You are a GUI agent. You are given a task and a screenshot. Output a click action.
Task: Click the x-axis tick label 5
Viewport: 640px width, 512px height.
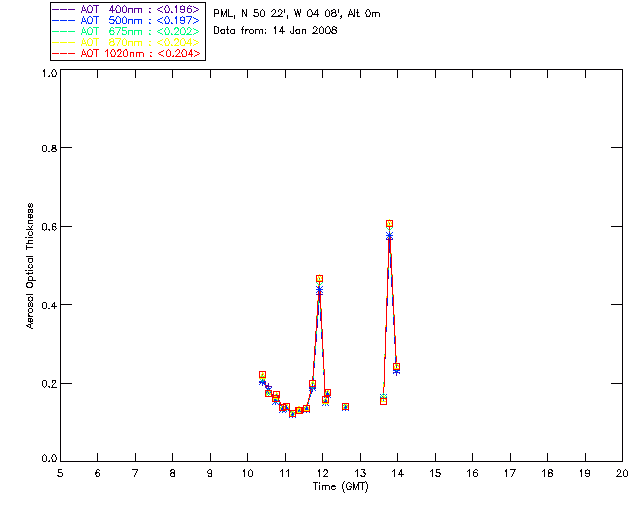click(x=60, y=473)
